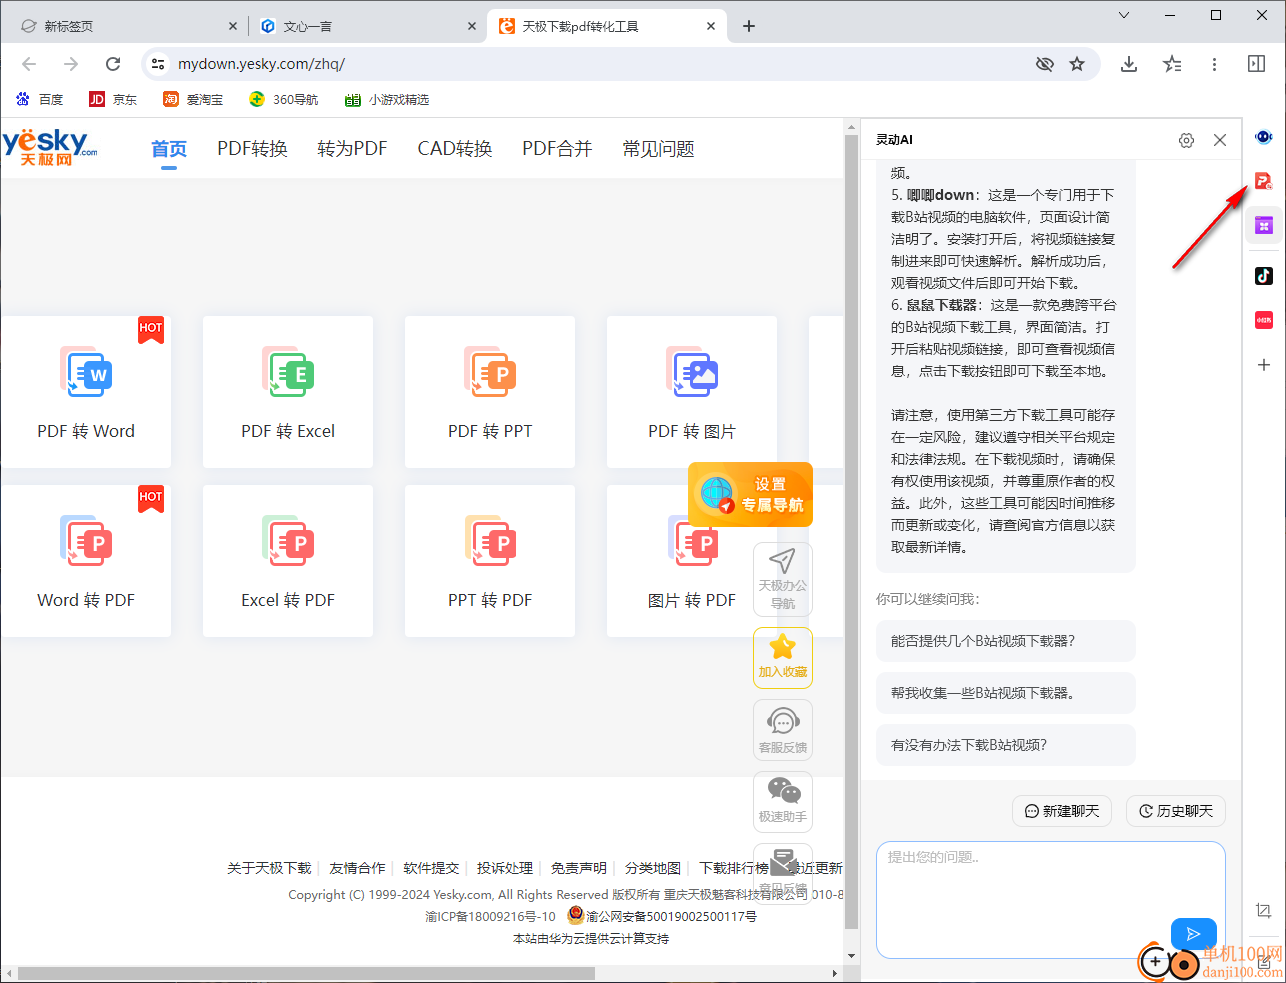The image size is (1286, 983).
Task: Open the PDF 转 Excel tool card
Action: pos(288,392)
